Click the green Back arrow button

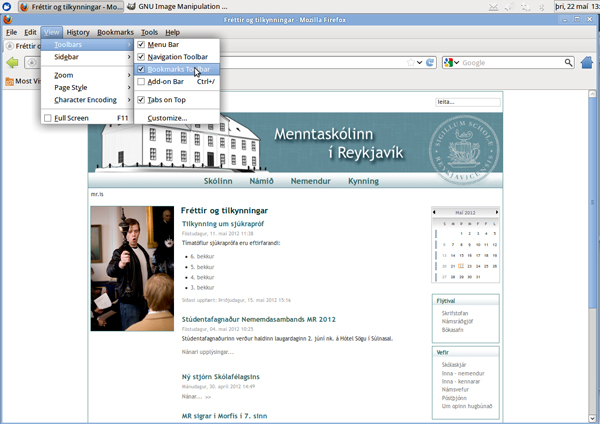pyautogui.click(x=13, y=62)
